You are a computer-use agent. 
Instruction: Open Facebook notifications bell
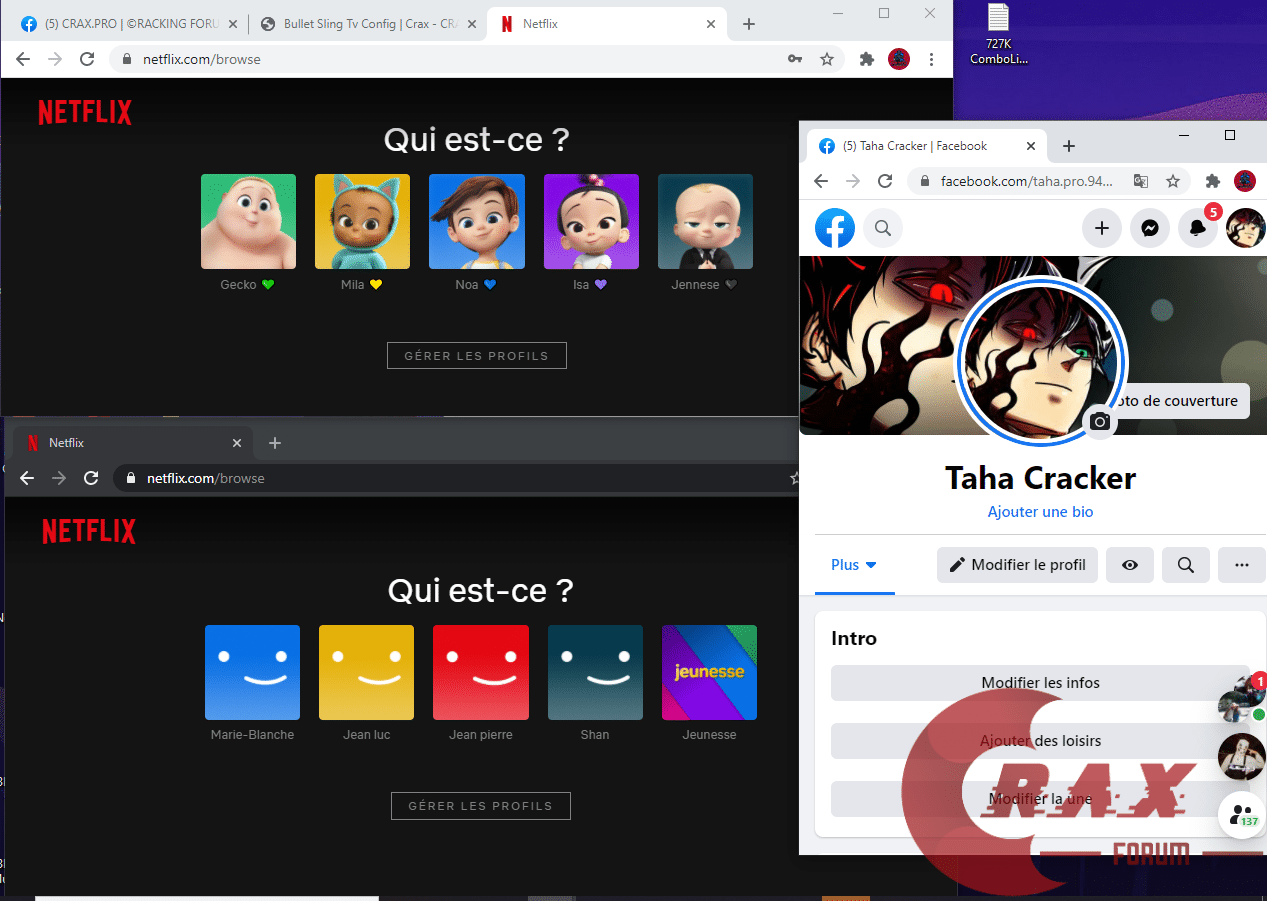point(1198,228)
